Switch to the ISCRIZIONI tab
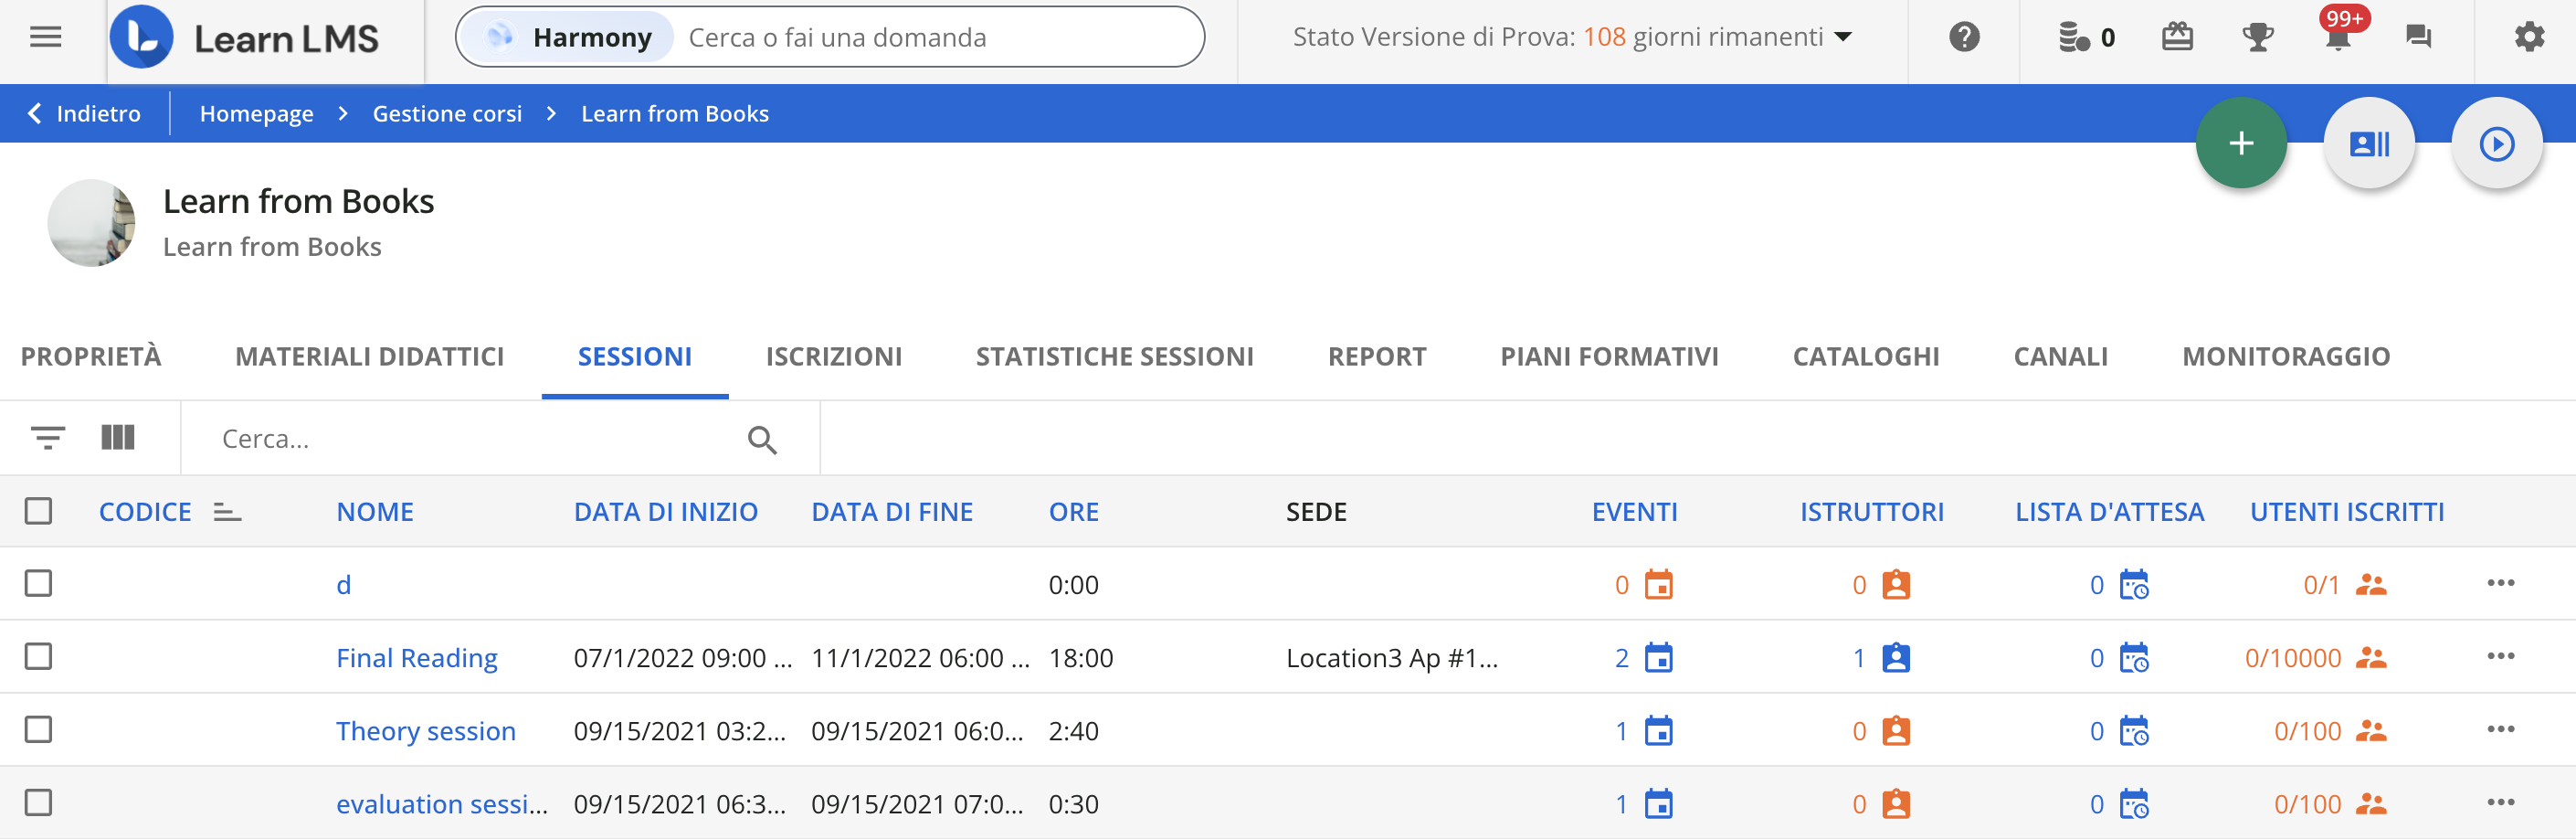This screenshot has height=839, width=2576. point(833,357)
